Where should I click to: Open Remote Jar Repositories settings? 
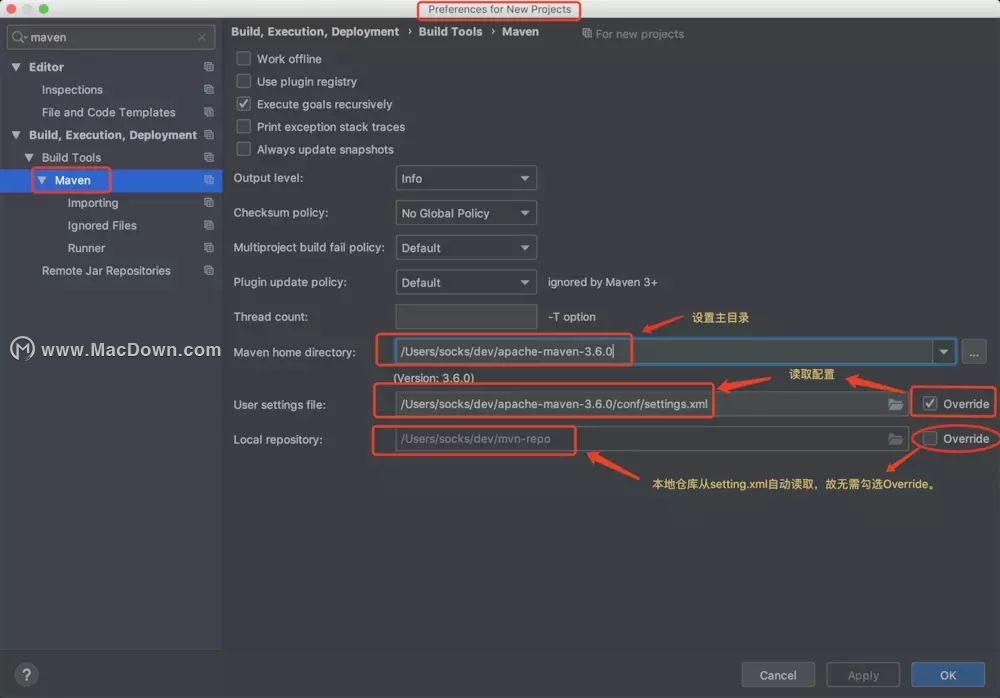click(106, 271)
